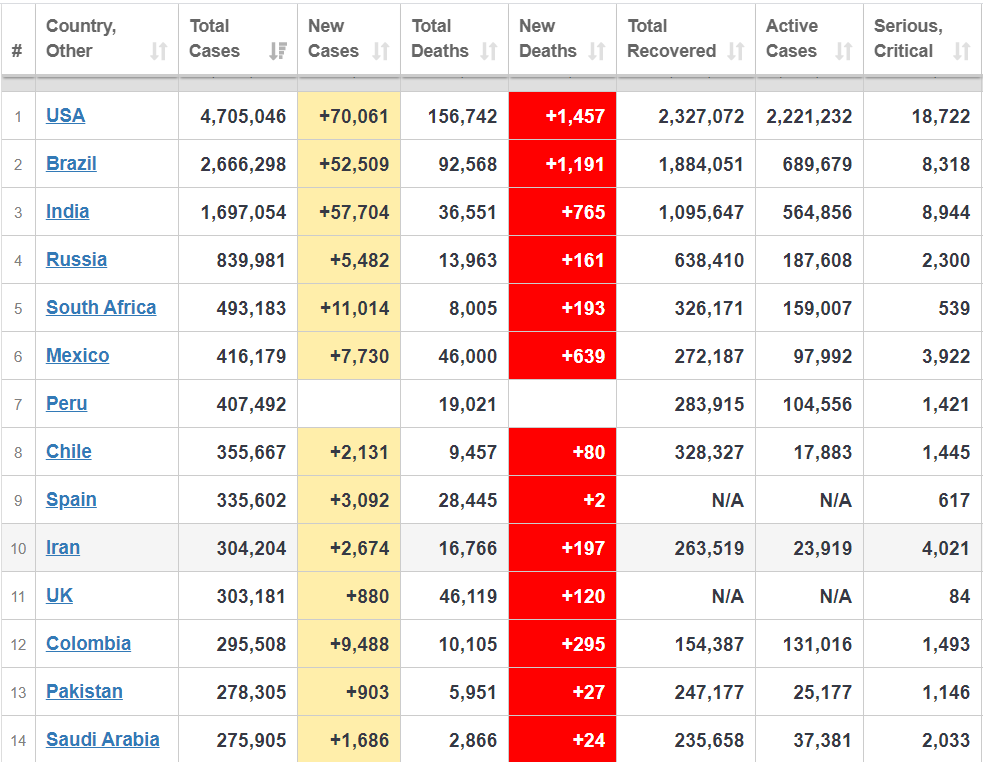Click Active Cases sort arrows icon
The height and width of the screenshot is (762, 983).
point(843,51)
